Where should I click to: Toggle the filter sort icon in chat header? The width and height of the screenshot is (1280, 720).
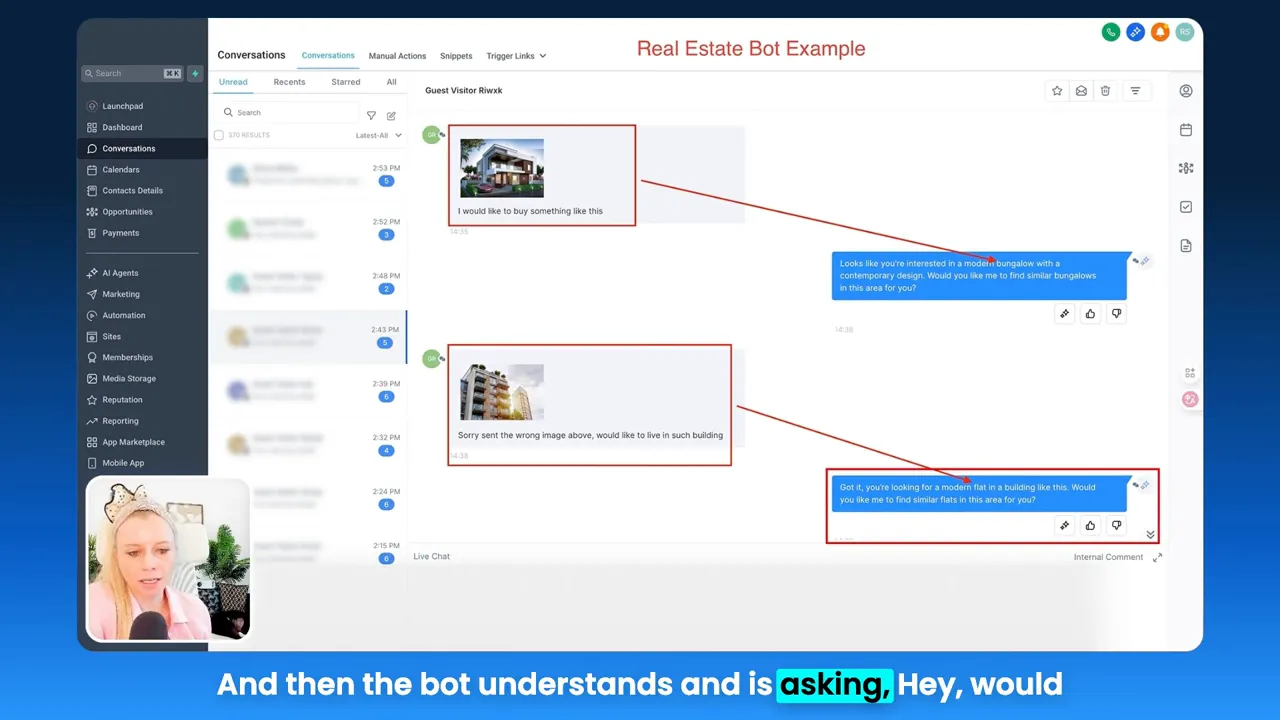click(x=1136, y=90)
